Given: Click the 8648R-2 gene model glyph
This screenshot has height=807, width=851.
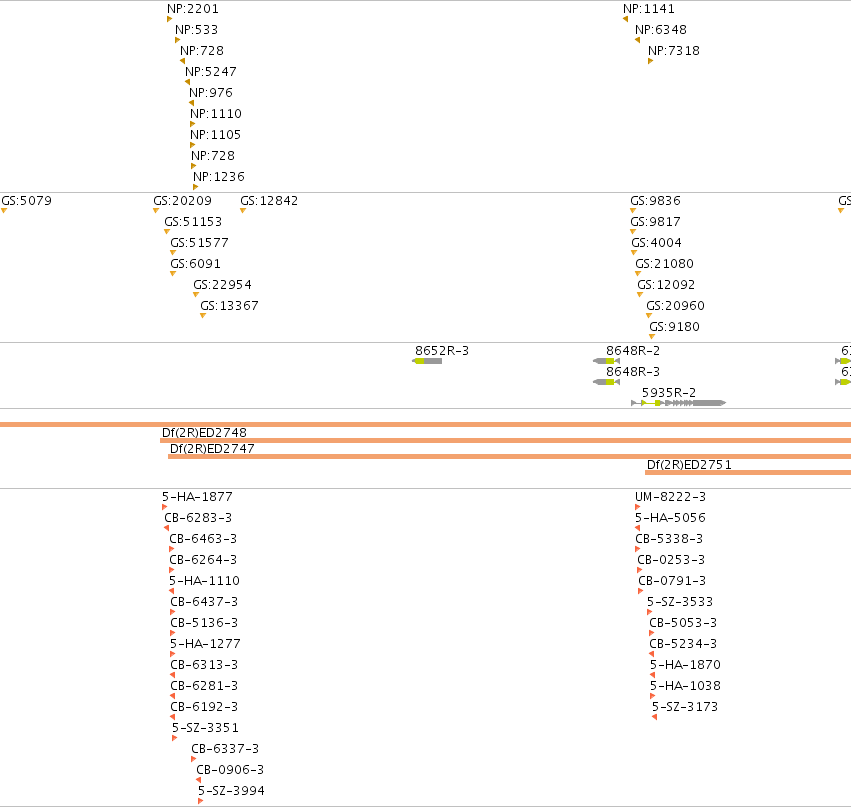Looking at the screenshot, I should (x=606, y=361).
